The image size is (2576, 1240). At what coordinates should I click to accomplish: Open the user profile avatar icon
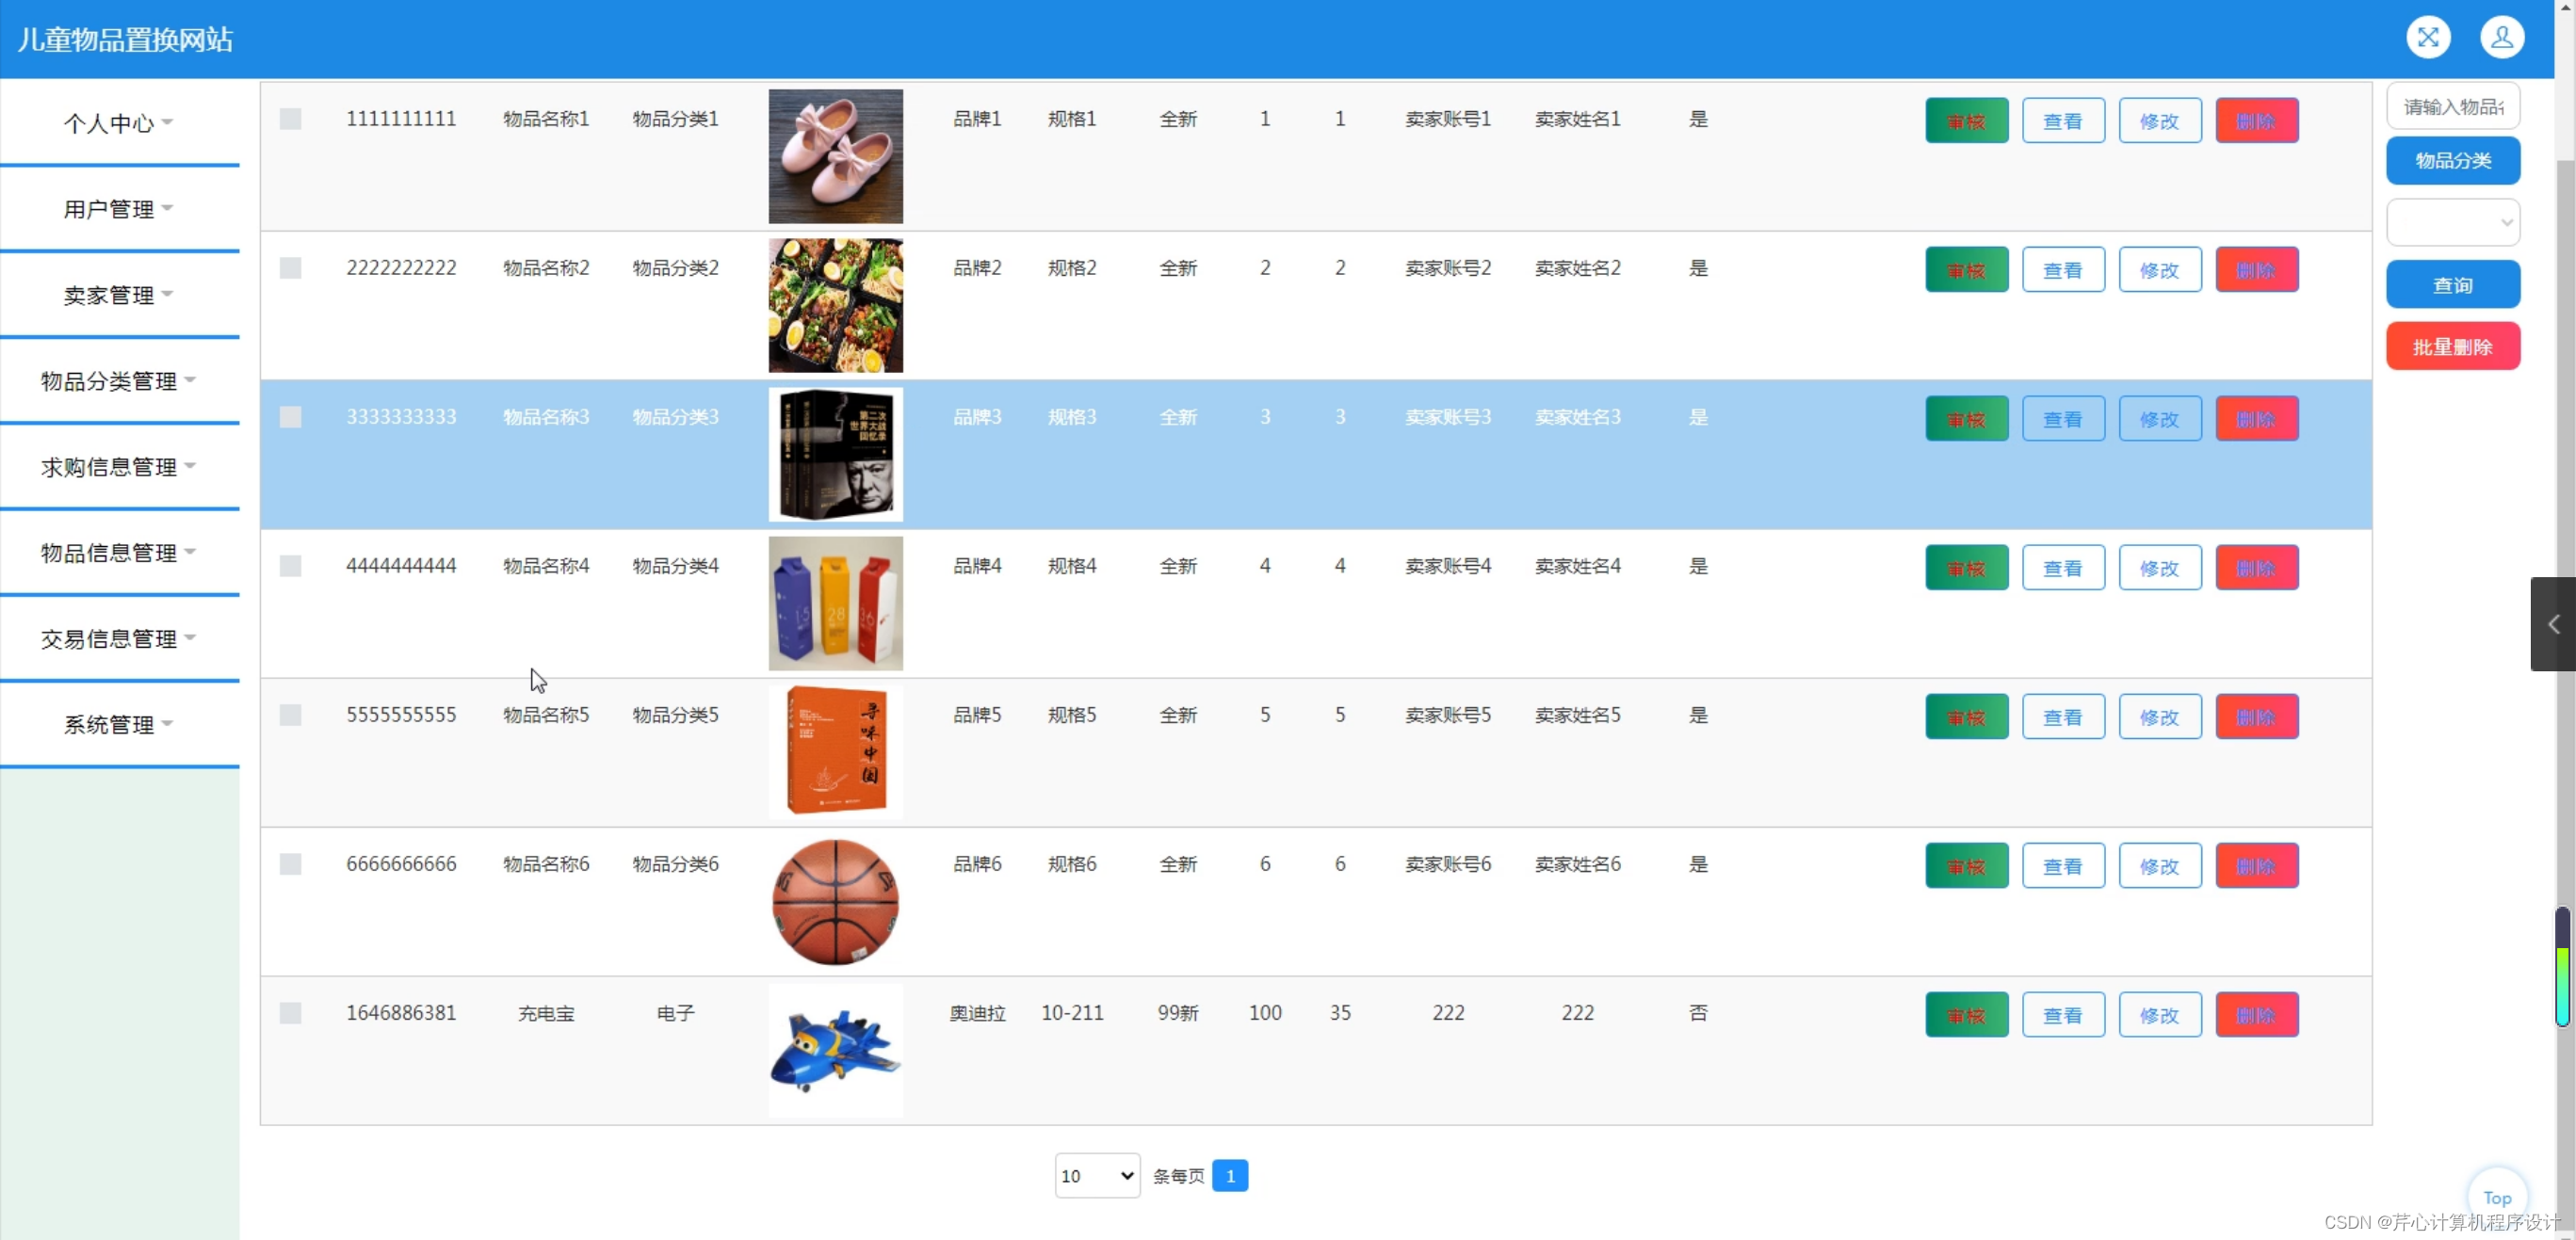[2501, 38]
